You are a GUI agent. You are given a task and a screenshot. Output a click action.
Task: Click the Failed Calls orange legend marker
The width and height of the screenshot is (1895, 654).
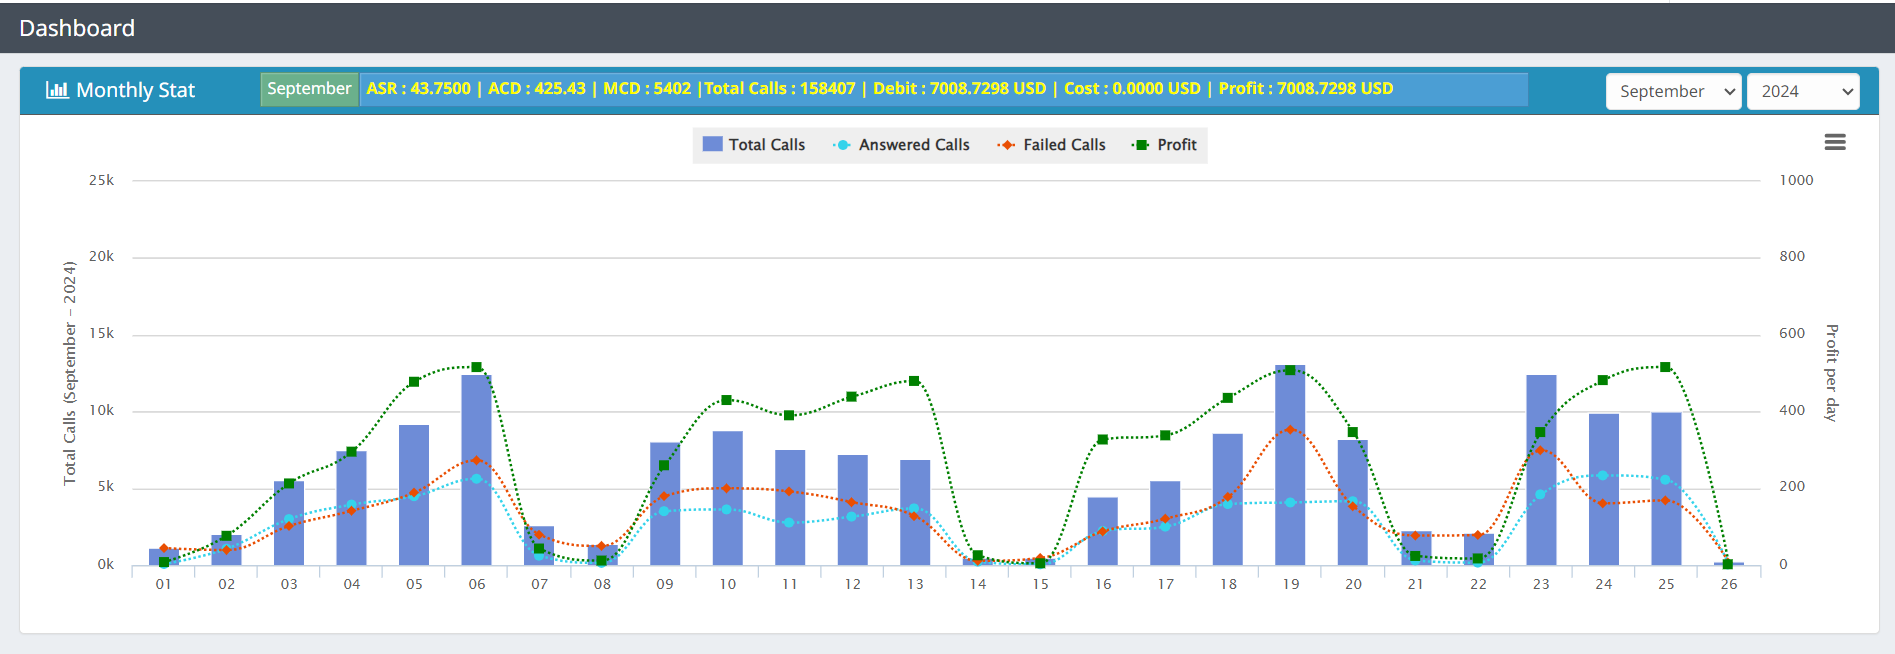click(1006, 145)
